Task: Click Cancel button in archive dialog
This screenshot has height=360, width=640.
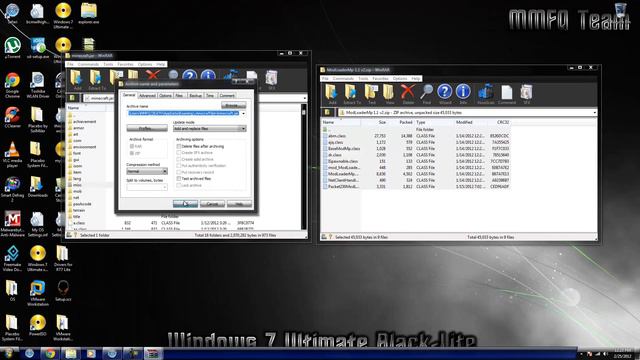Action: [212, 203]
